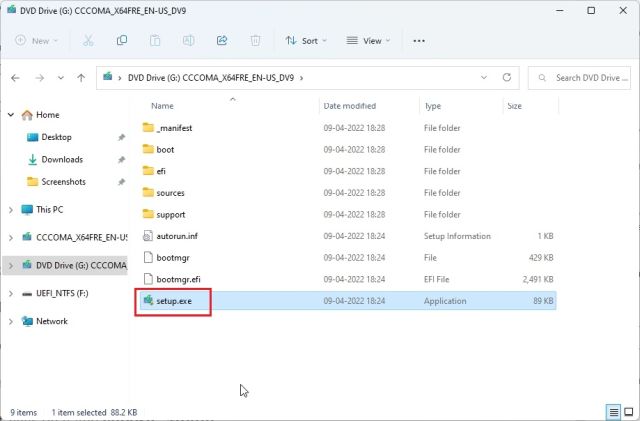The height and width of the screenshot is (421, 640).
Task: Sort by the Size column header
Action: [x=514, y=106]
